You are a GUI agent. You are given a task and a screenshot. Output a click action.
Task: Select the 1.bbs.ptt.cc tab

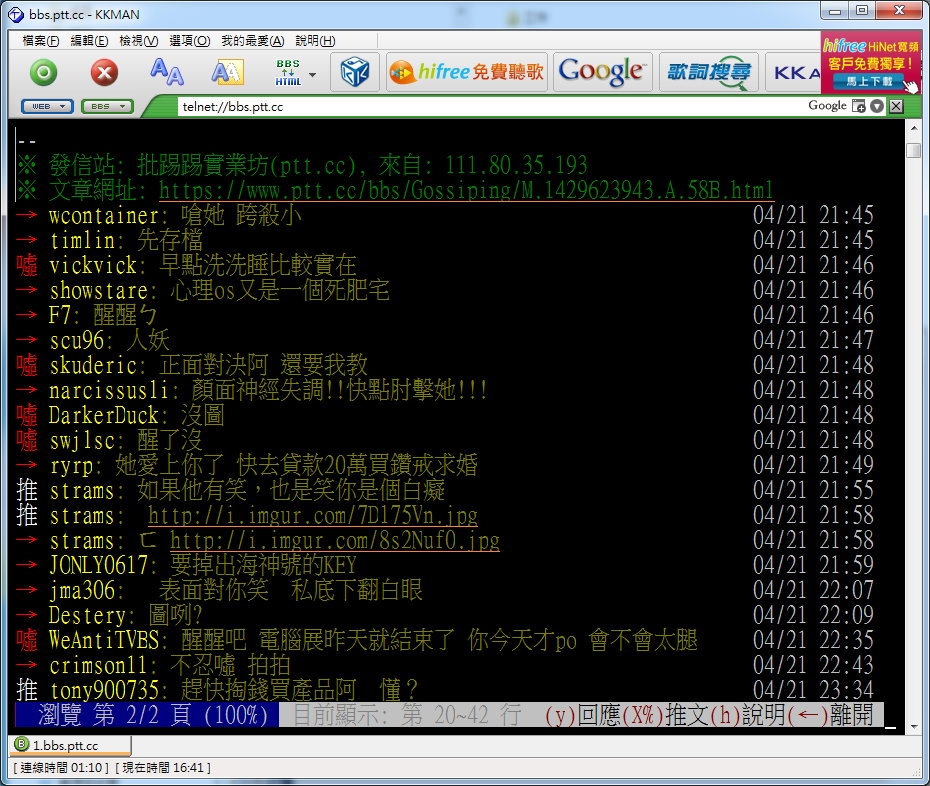pos(71,745)
